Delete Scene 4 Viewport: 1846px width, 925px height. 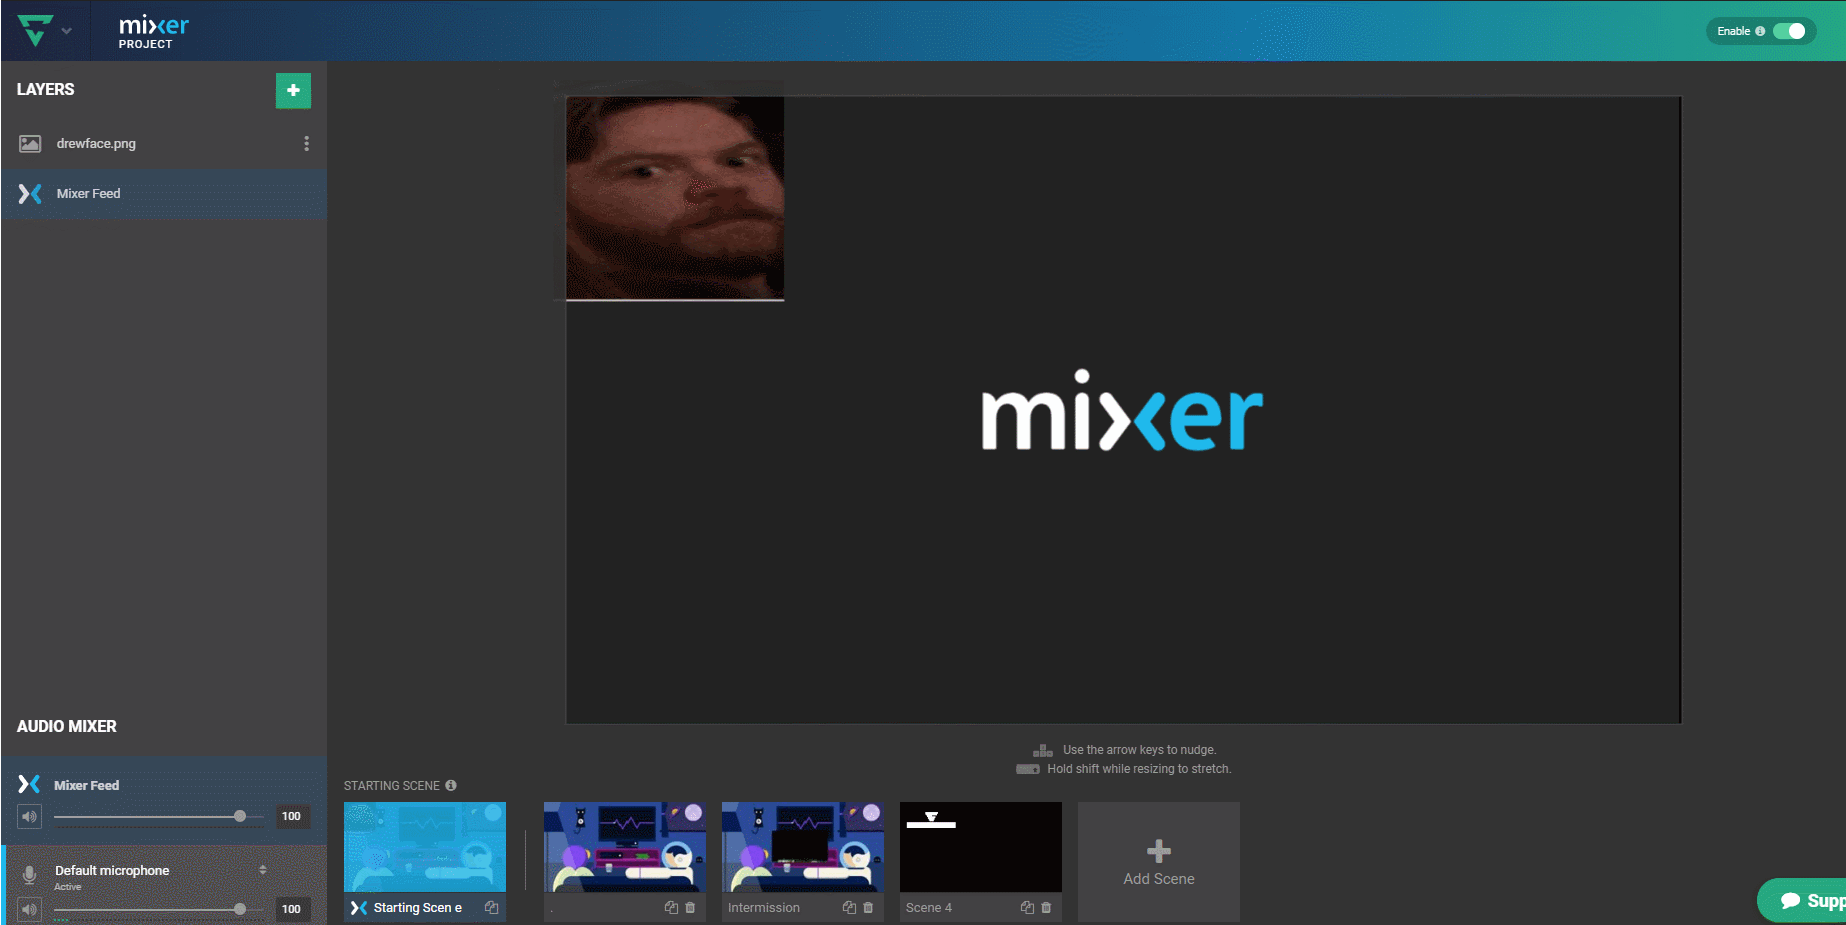pyautogui.click(x=1046, y=908)
